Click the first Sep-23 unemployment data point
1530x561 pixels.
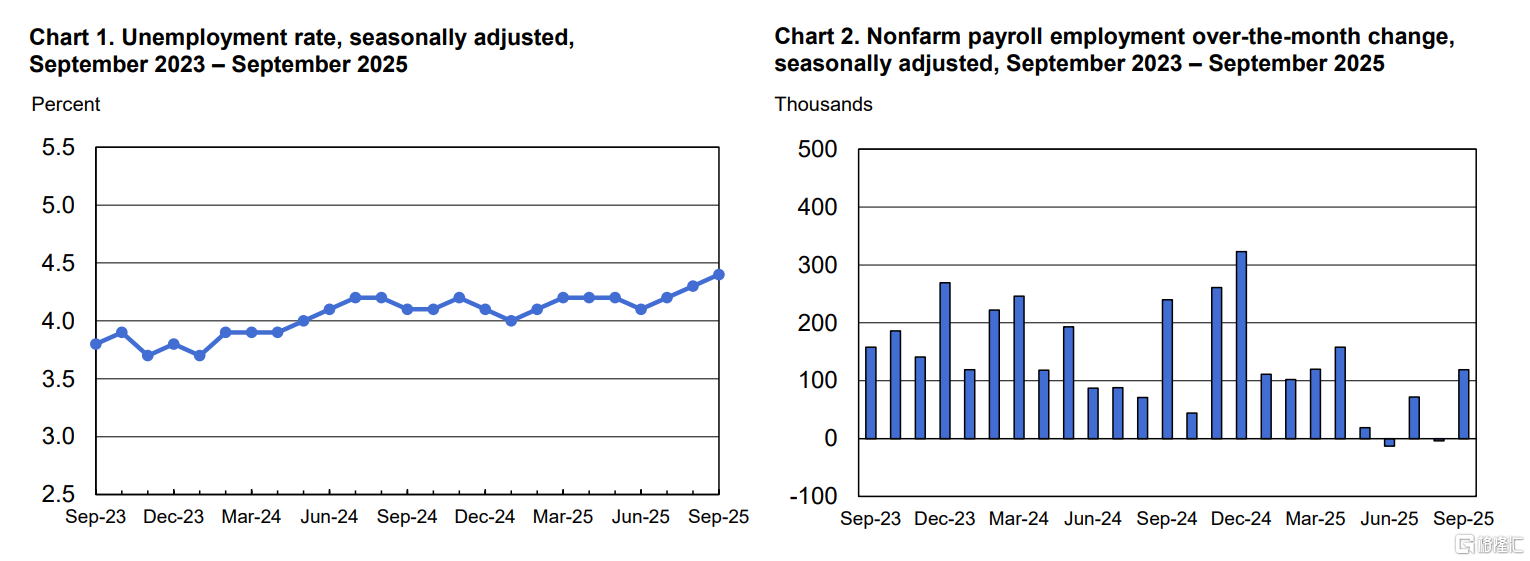(95, 344)
